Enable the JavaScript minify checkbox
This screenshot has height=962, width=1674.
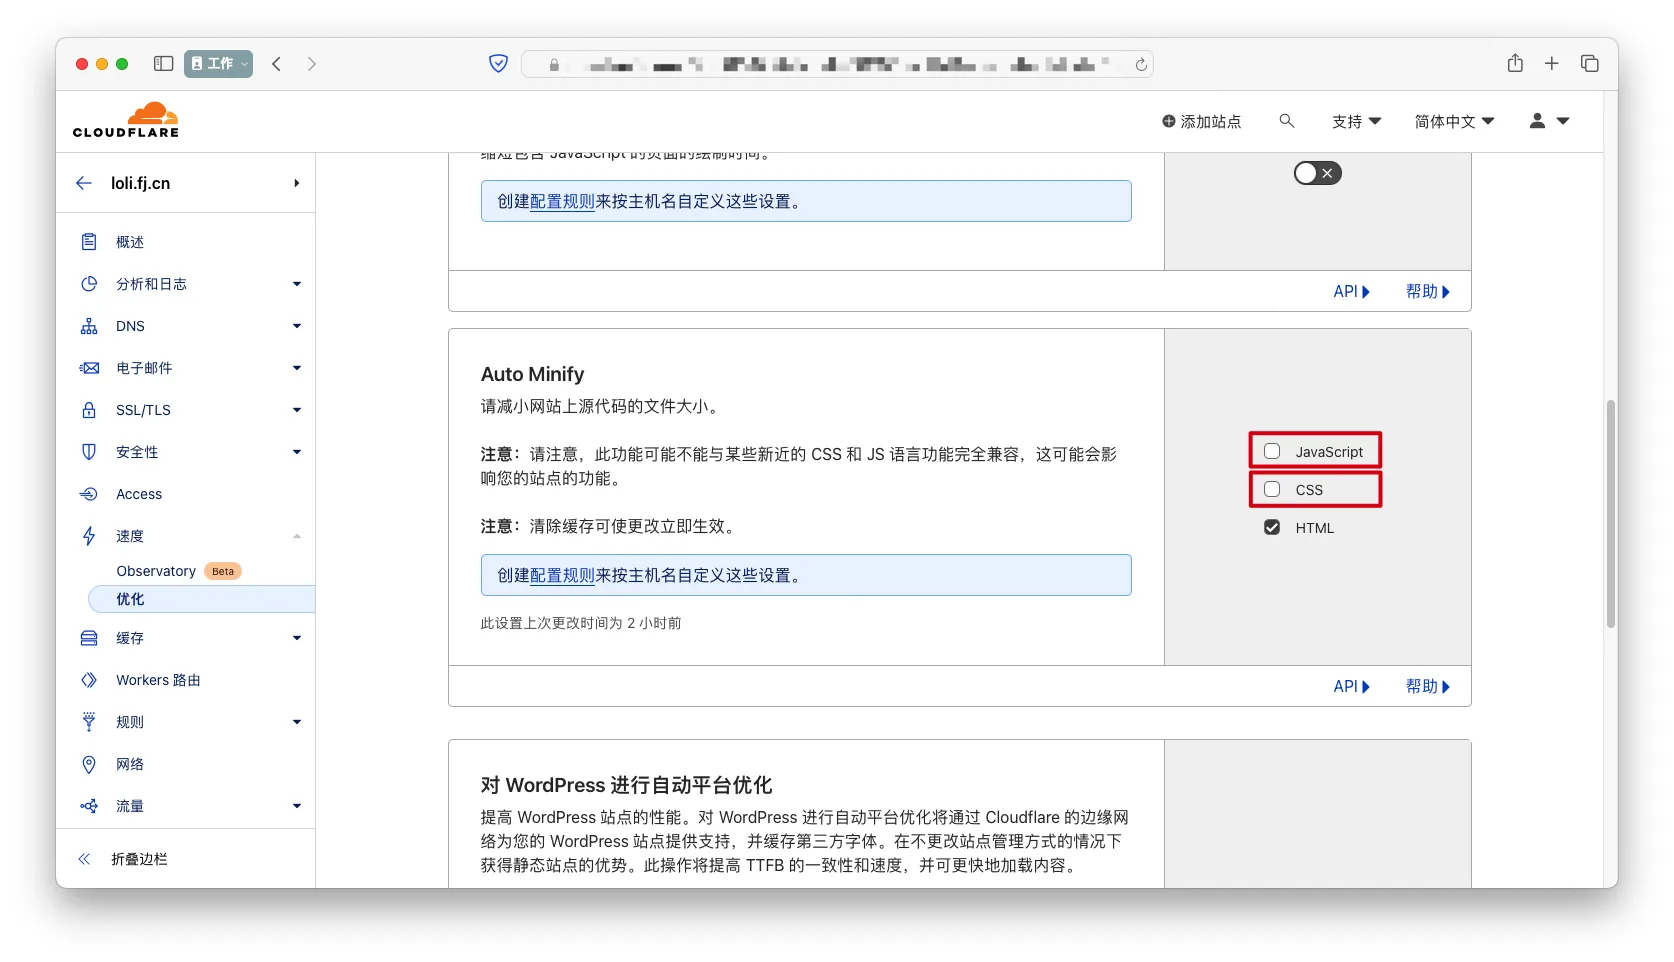pyautogui.click(x=1272, y=451)
